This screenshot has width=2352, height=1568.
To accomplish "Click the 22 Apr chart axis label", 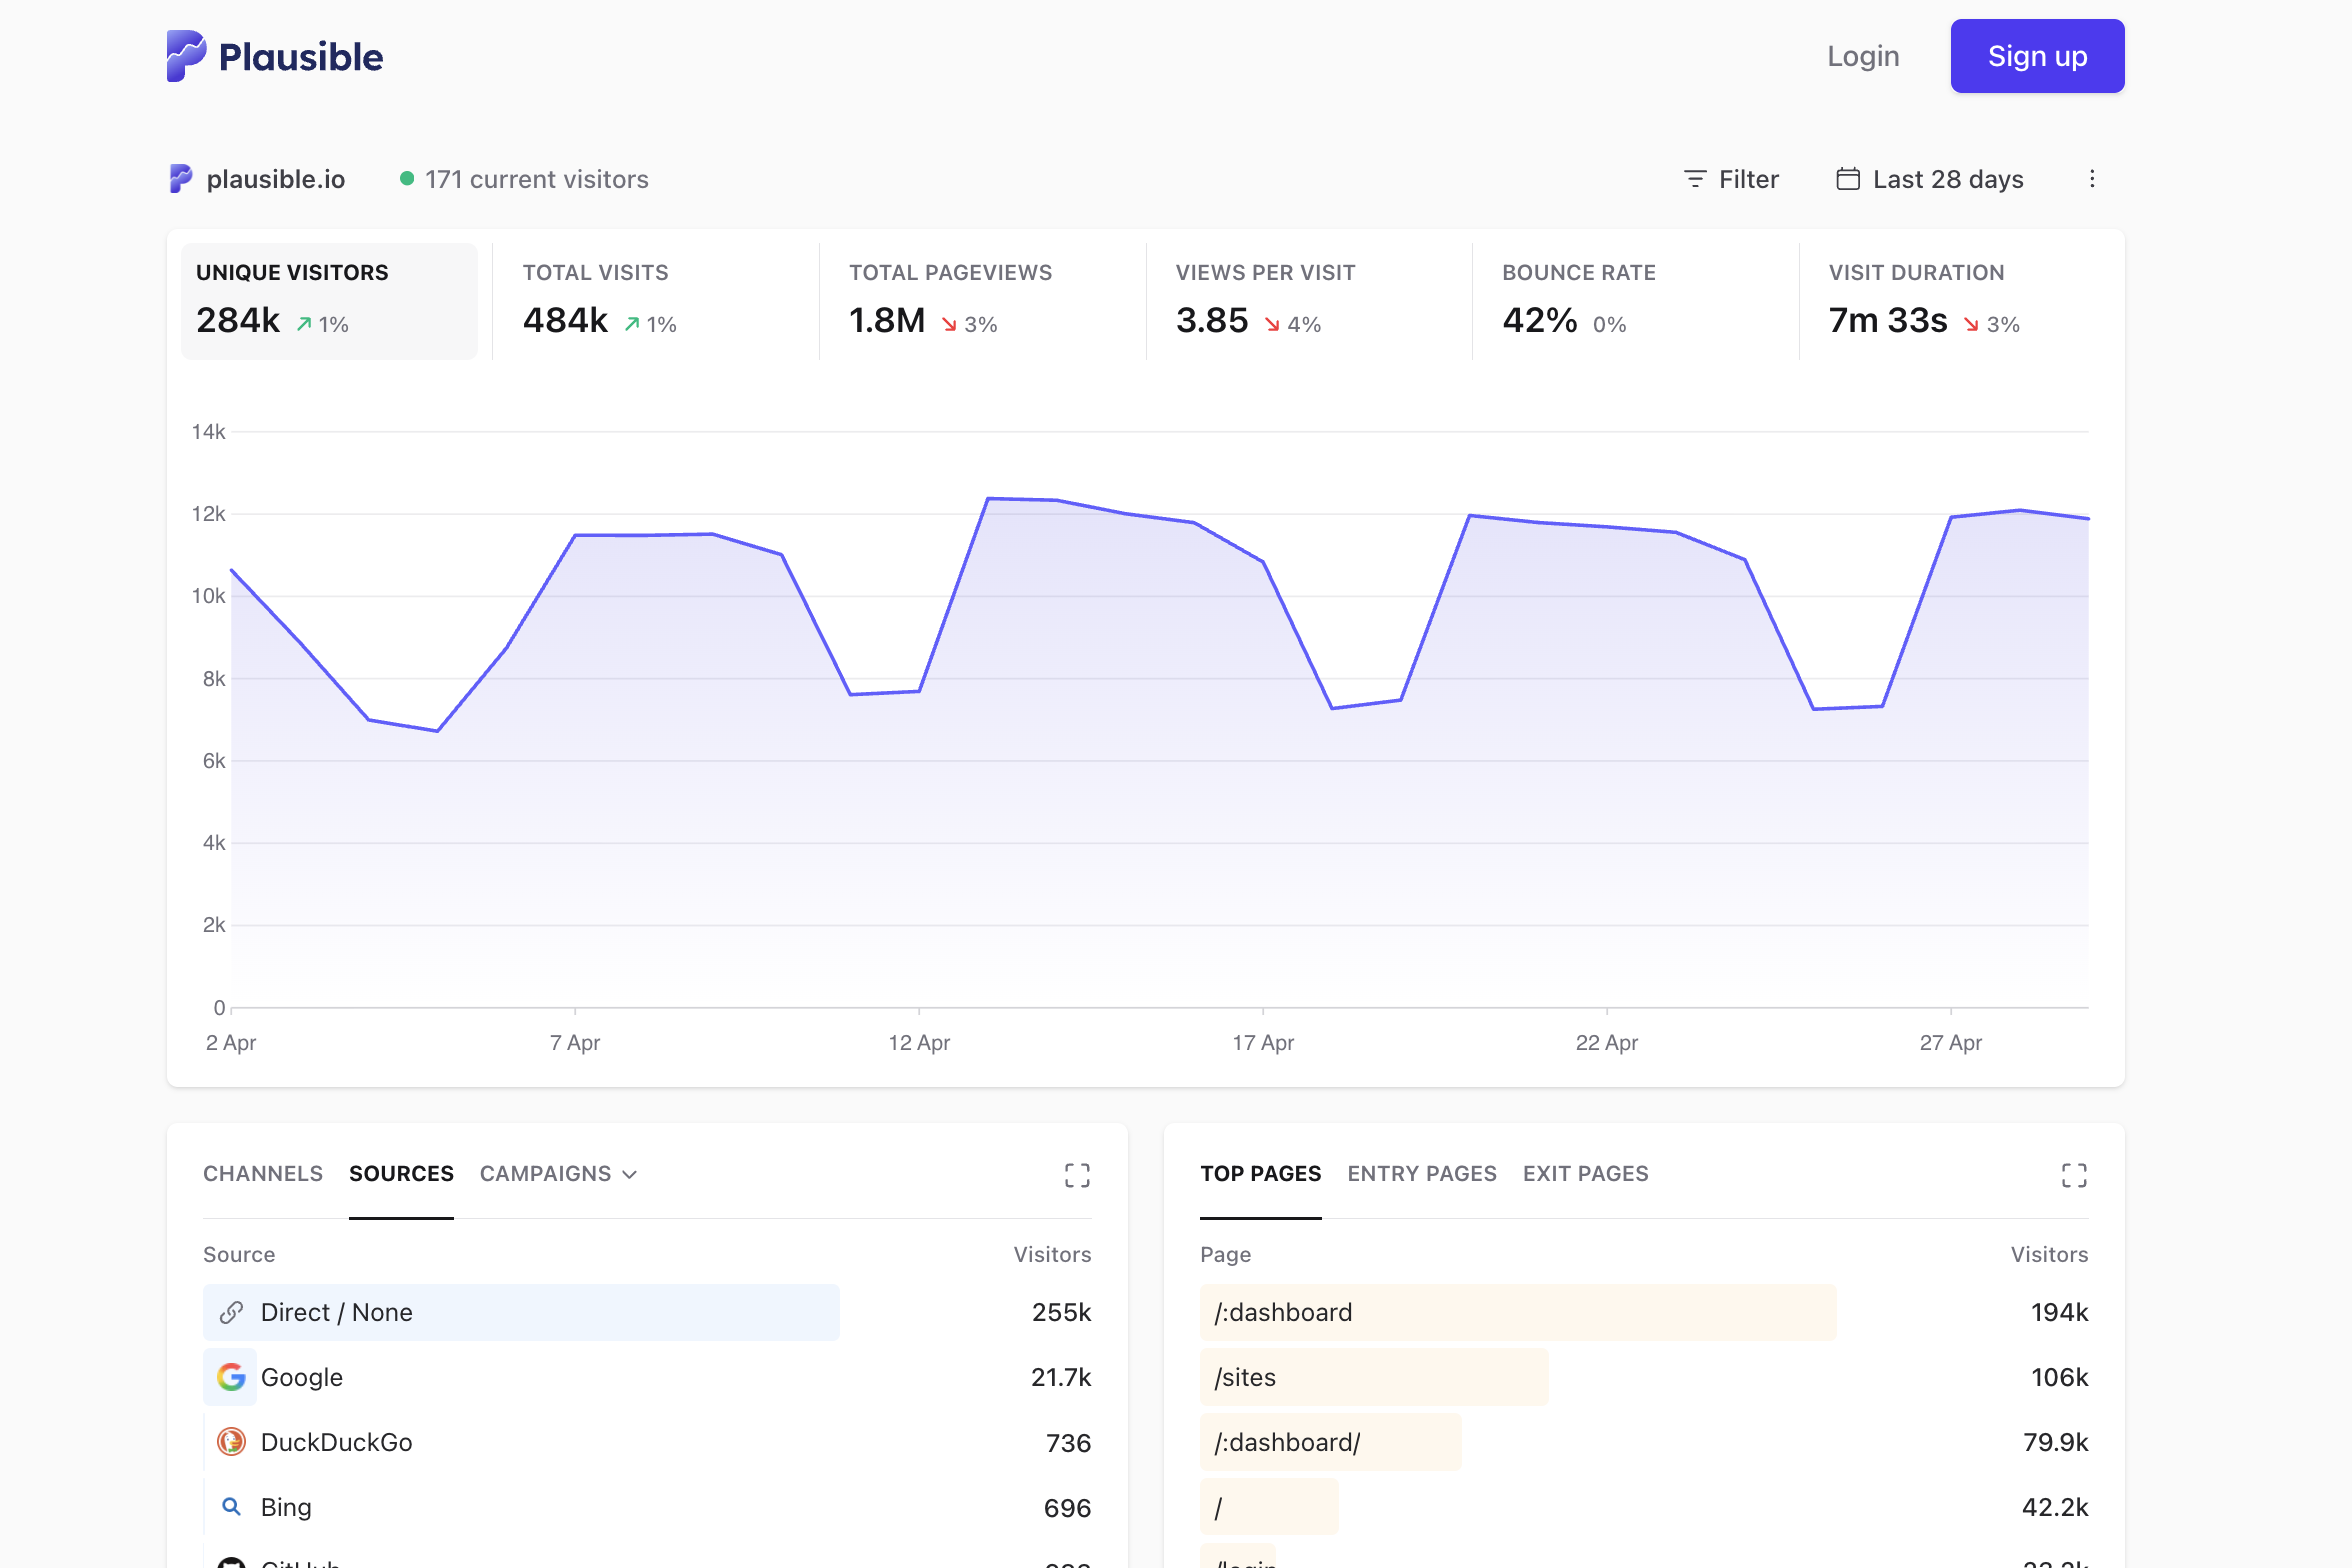I will click(x=1607, y=1043).
